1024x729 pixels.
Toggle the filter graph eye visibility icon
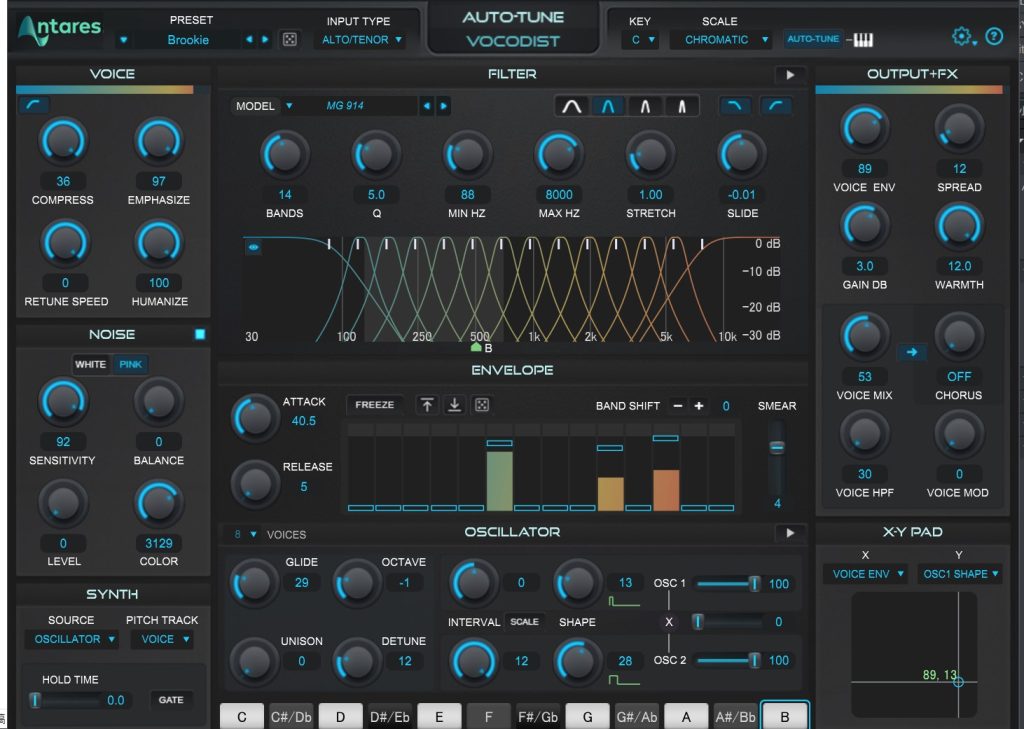pyautogui.click(x=253, y=248)
